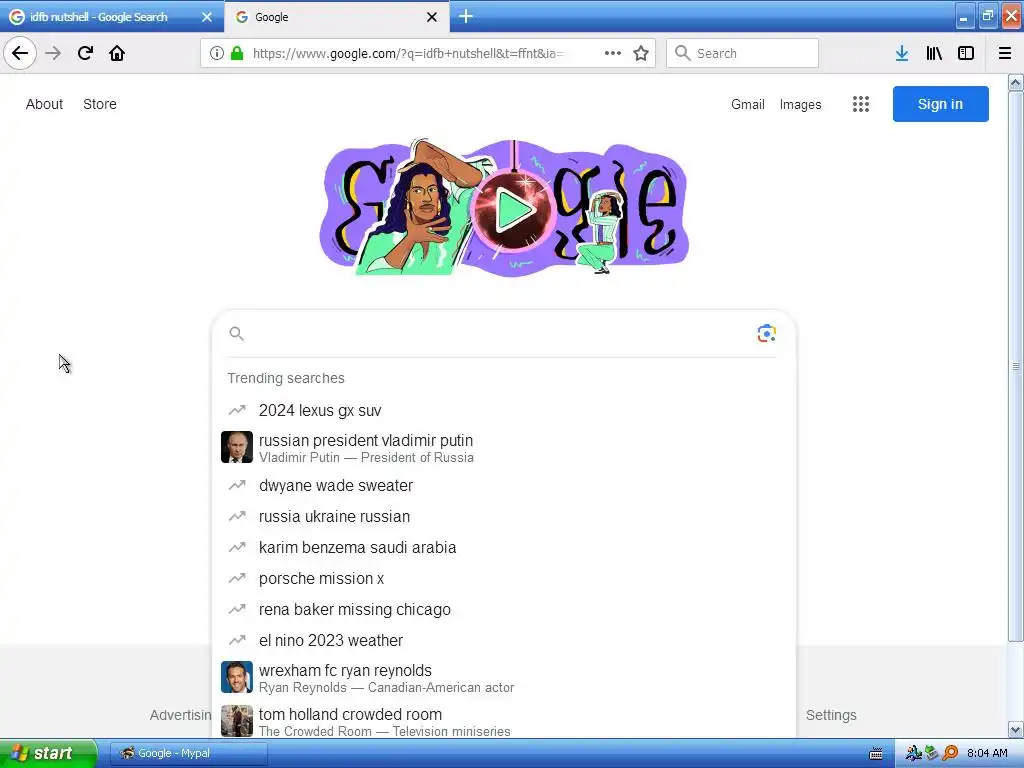Viewport: 1024px width, 768px height.
Task: Open the browser hamburger menu
Action: pos(1005,53)
